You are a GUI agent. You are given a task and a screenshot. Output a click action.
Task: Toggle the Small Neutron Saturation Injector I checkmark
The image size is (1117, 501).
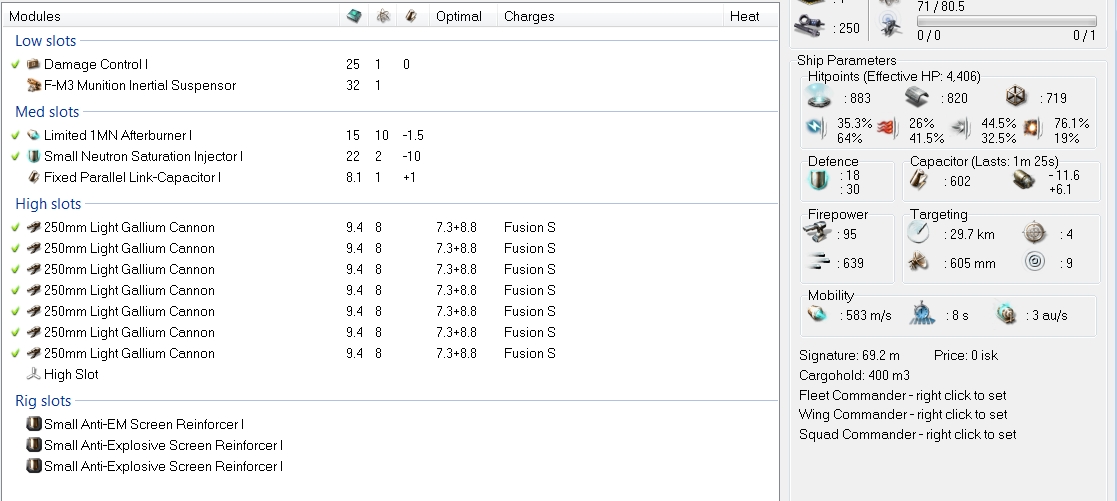(x=16, y=156)
